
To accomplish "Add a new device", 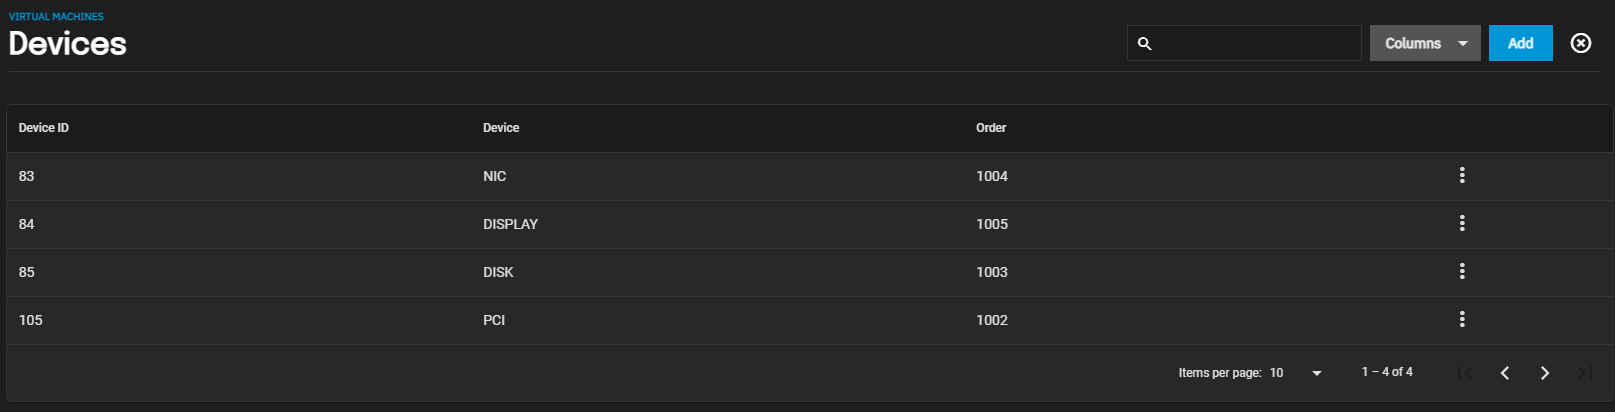I will point(1521,43).
